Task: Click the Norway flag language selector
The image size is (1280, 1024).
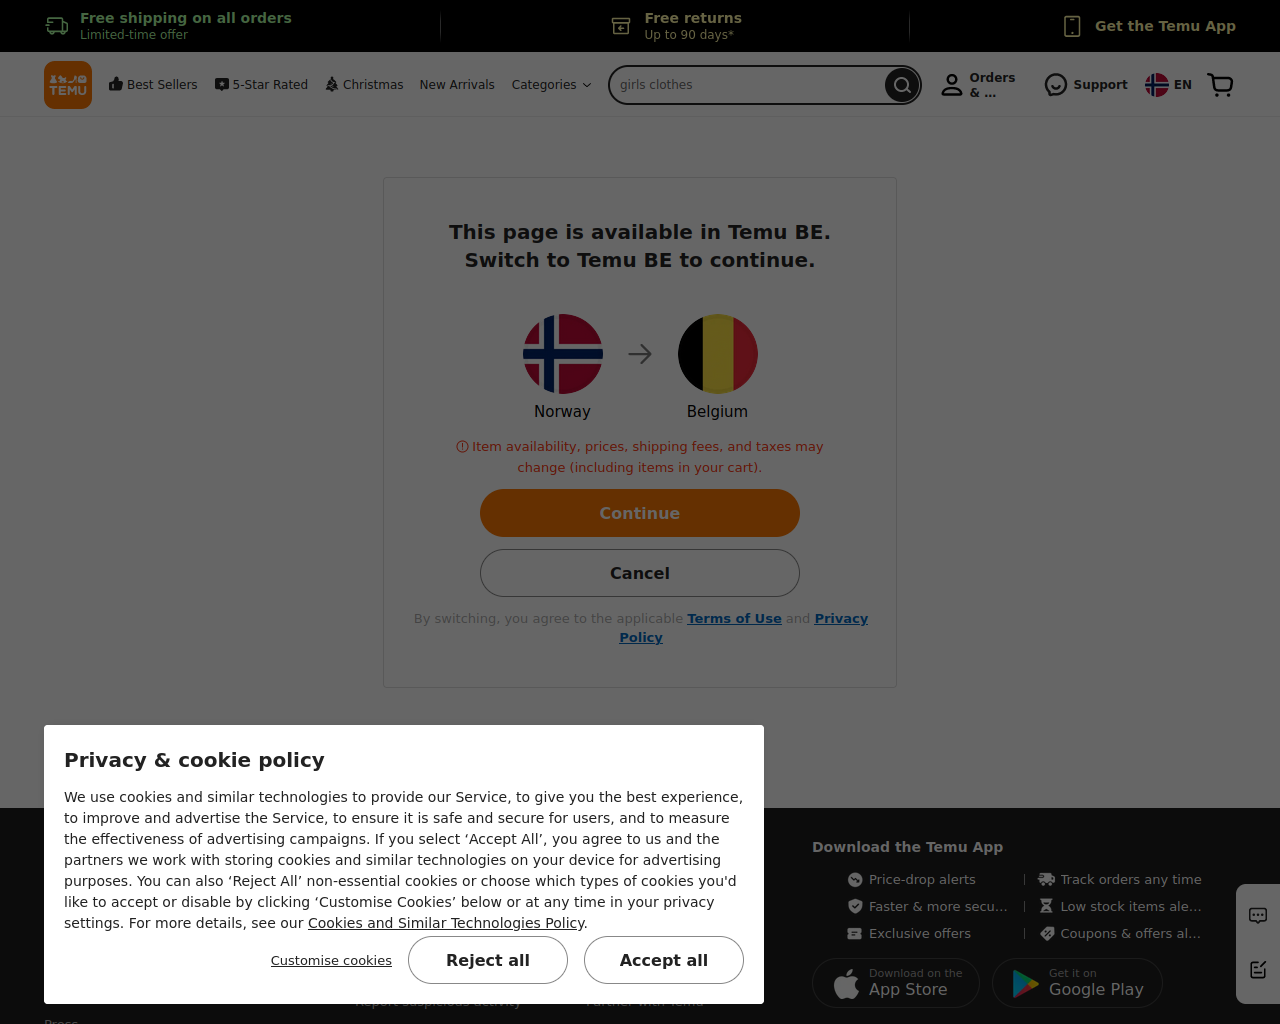Action: tap(1157, 85)
